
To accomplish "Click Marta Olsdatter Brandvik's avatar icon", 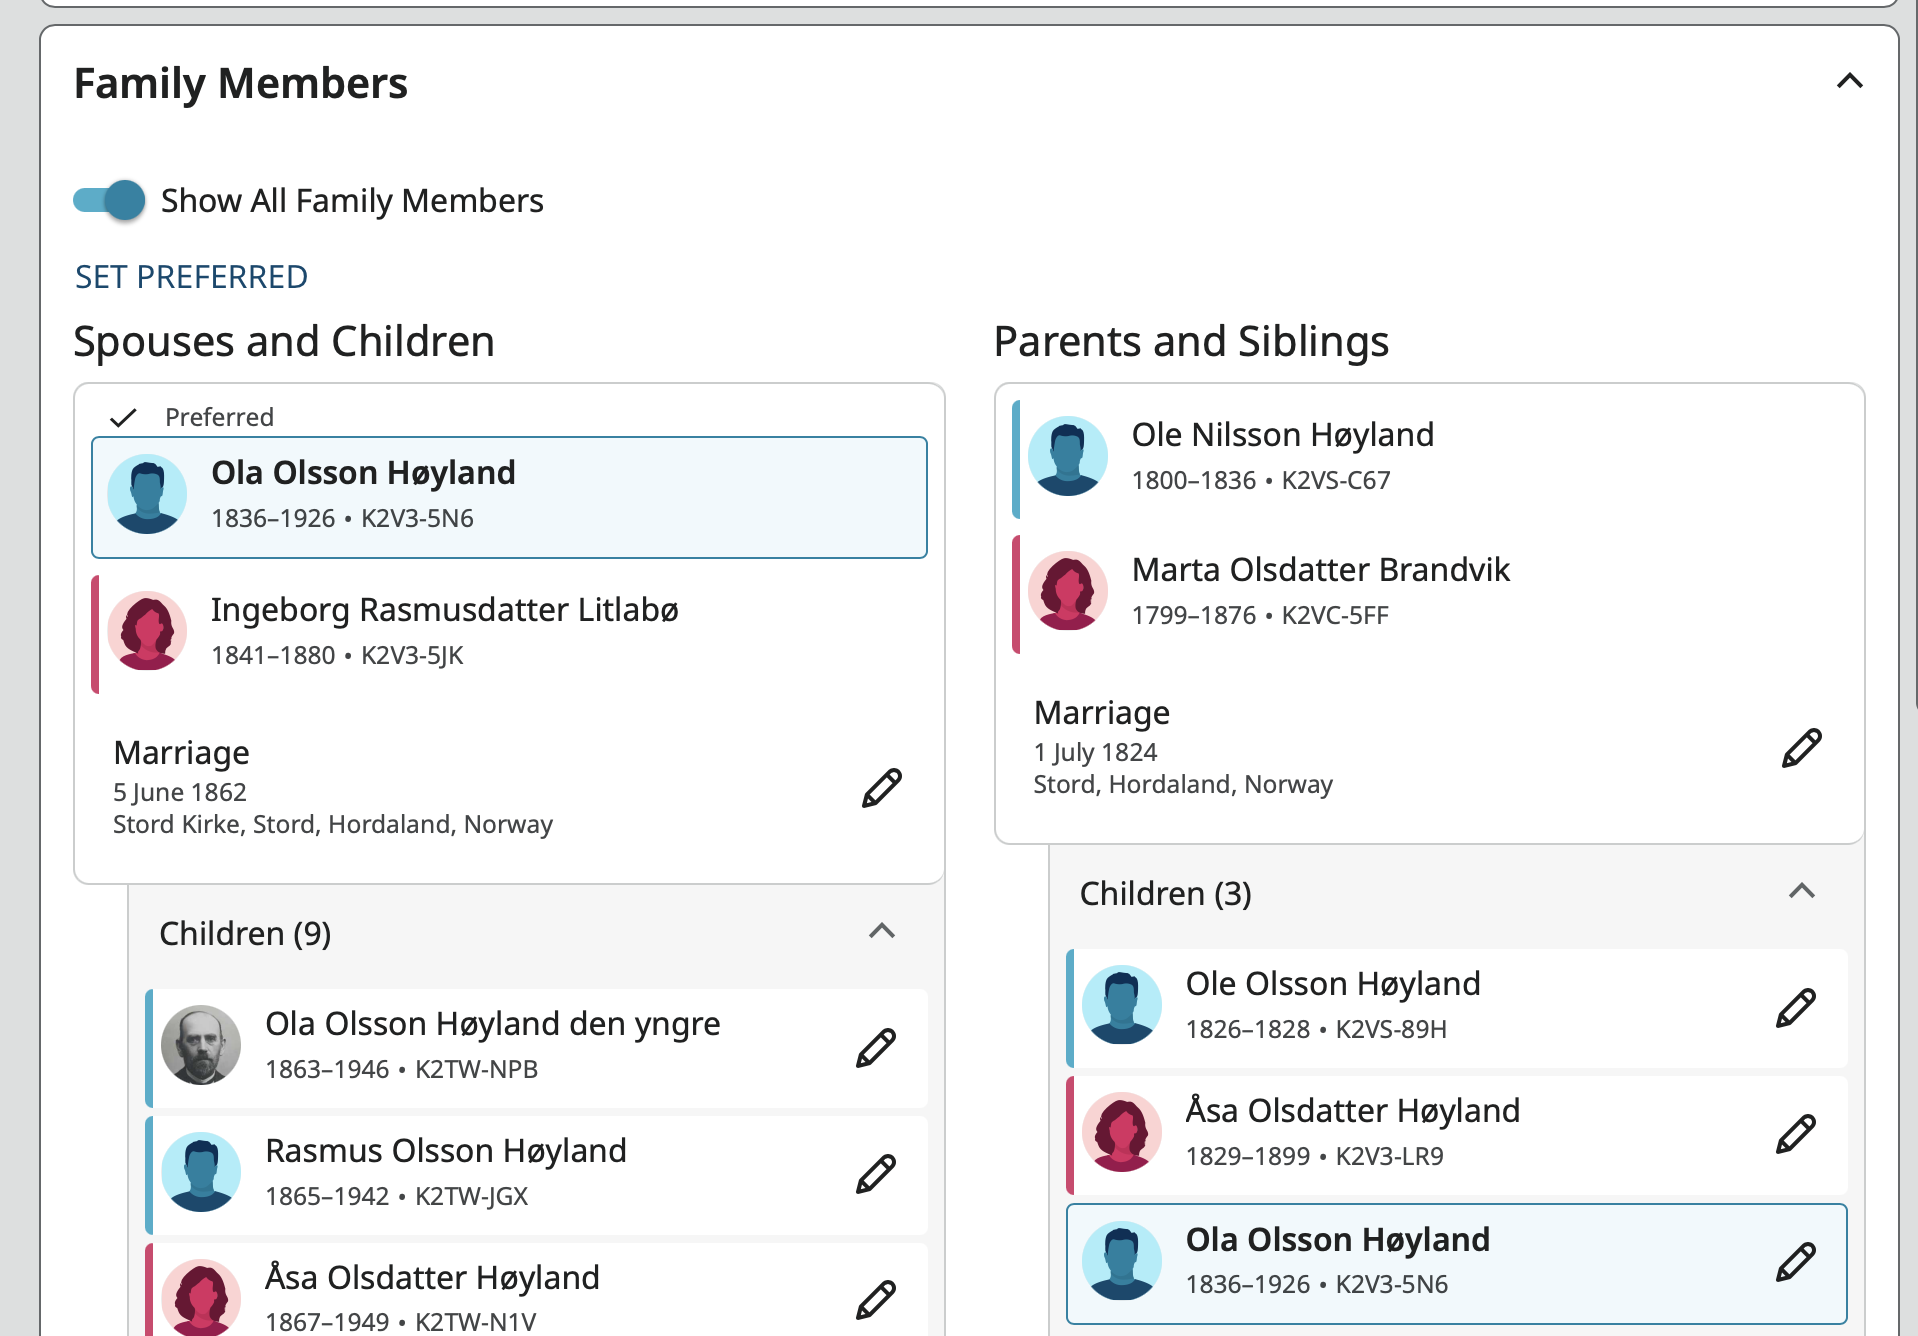I will (x=1068, y=591).
